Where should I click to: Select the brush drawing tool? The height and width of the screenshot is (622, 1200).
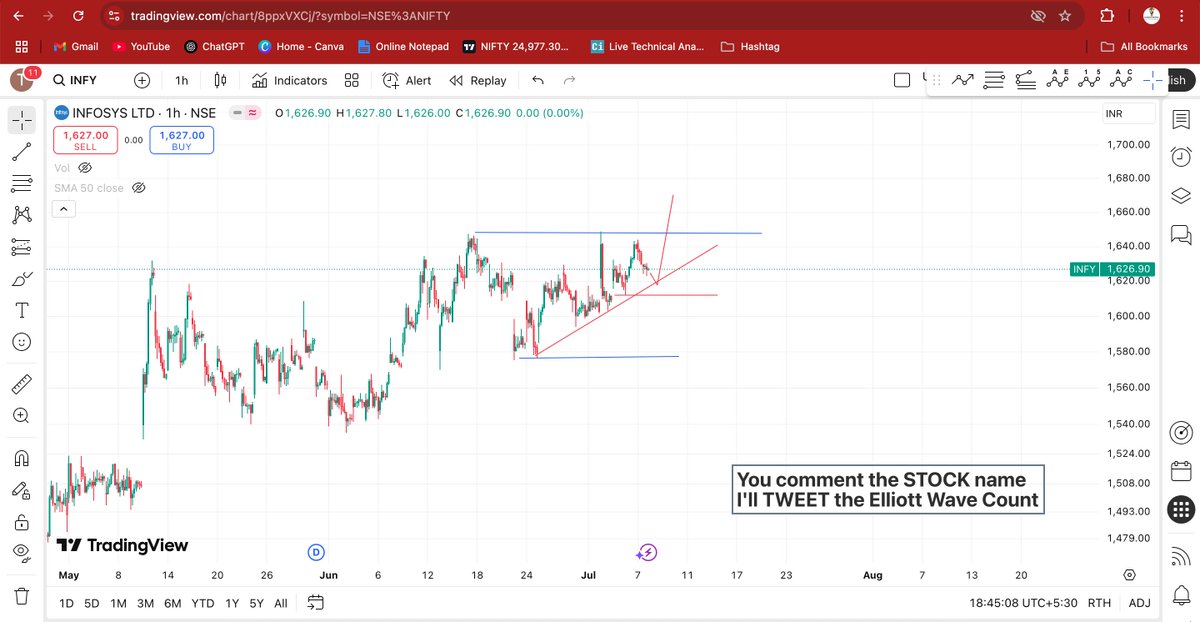click(22, 279)
